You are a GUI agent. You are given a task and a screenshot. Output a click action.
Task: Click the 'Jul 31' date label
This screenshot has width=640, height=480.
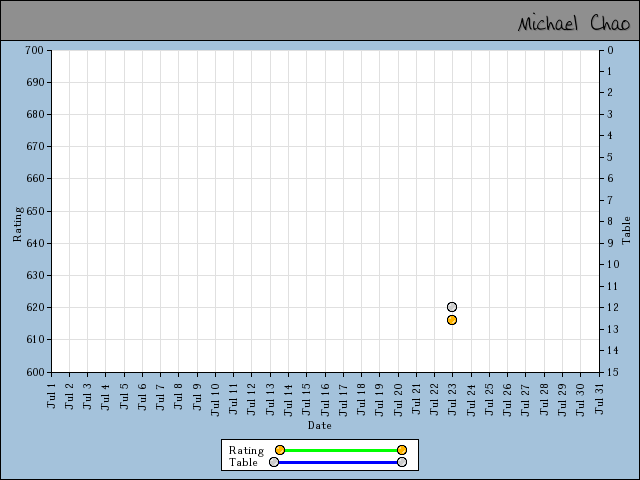(598, 399)
